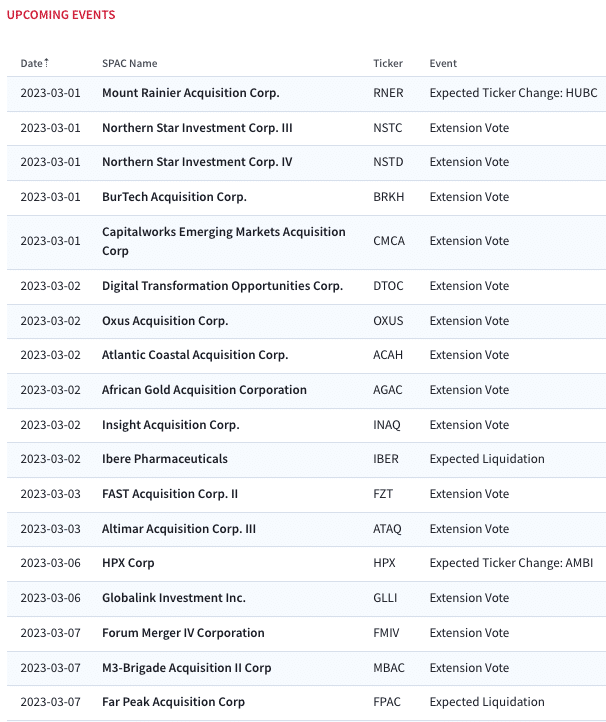Select Oxus Acquisition Corp.

tap(165, 321)
